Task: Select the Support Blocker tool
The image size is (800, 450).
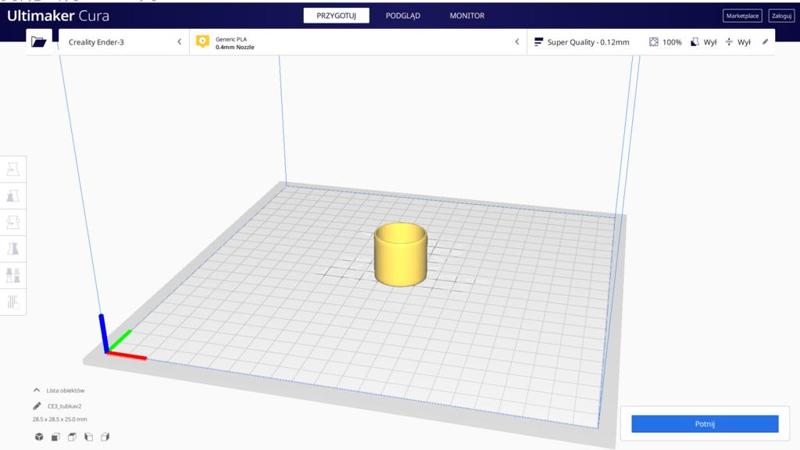Action: coord(13,302)
